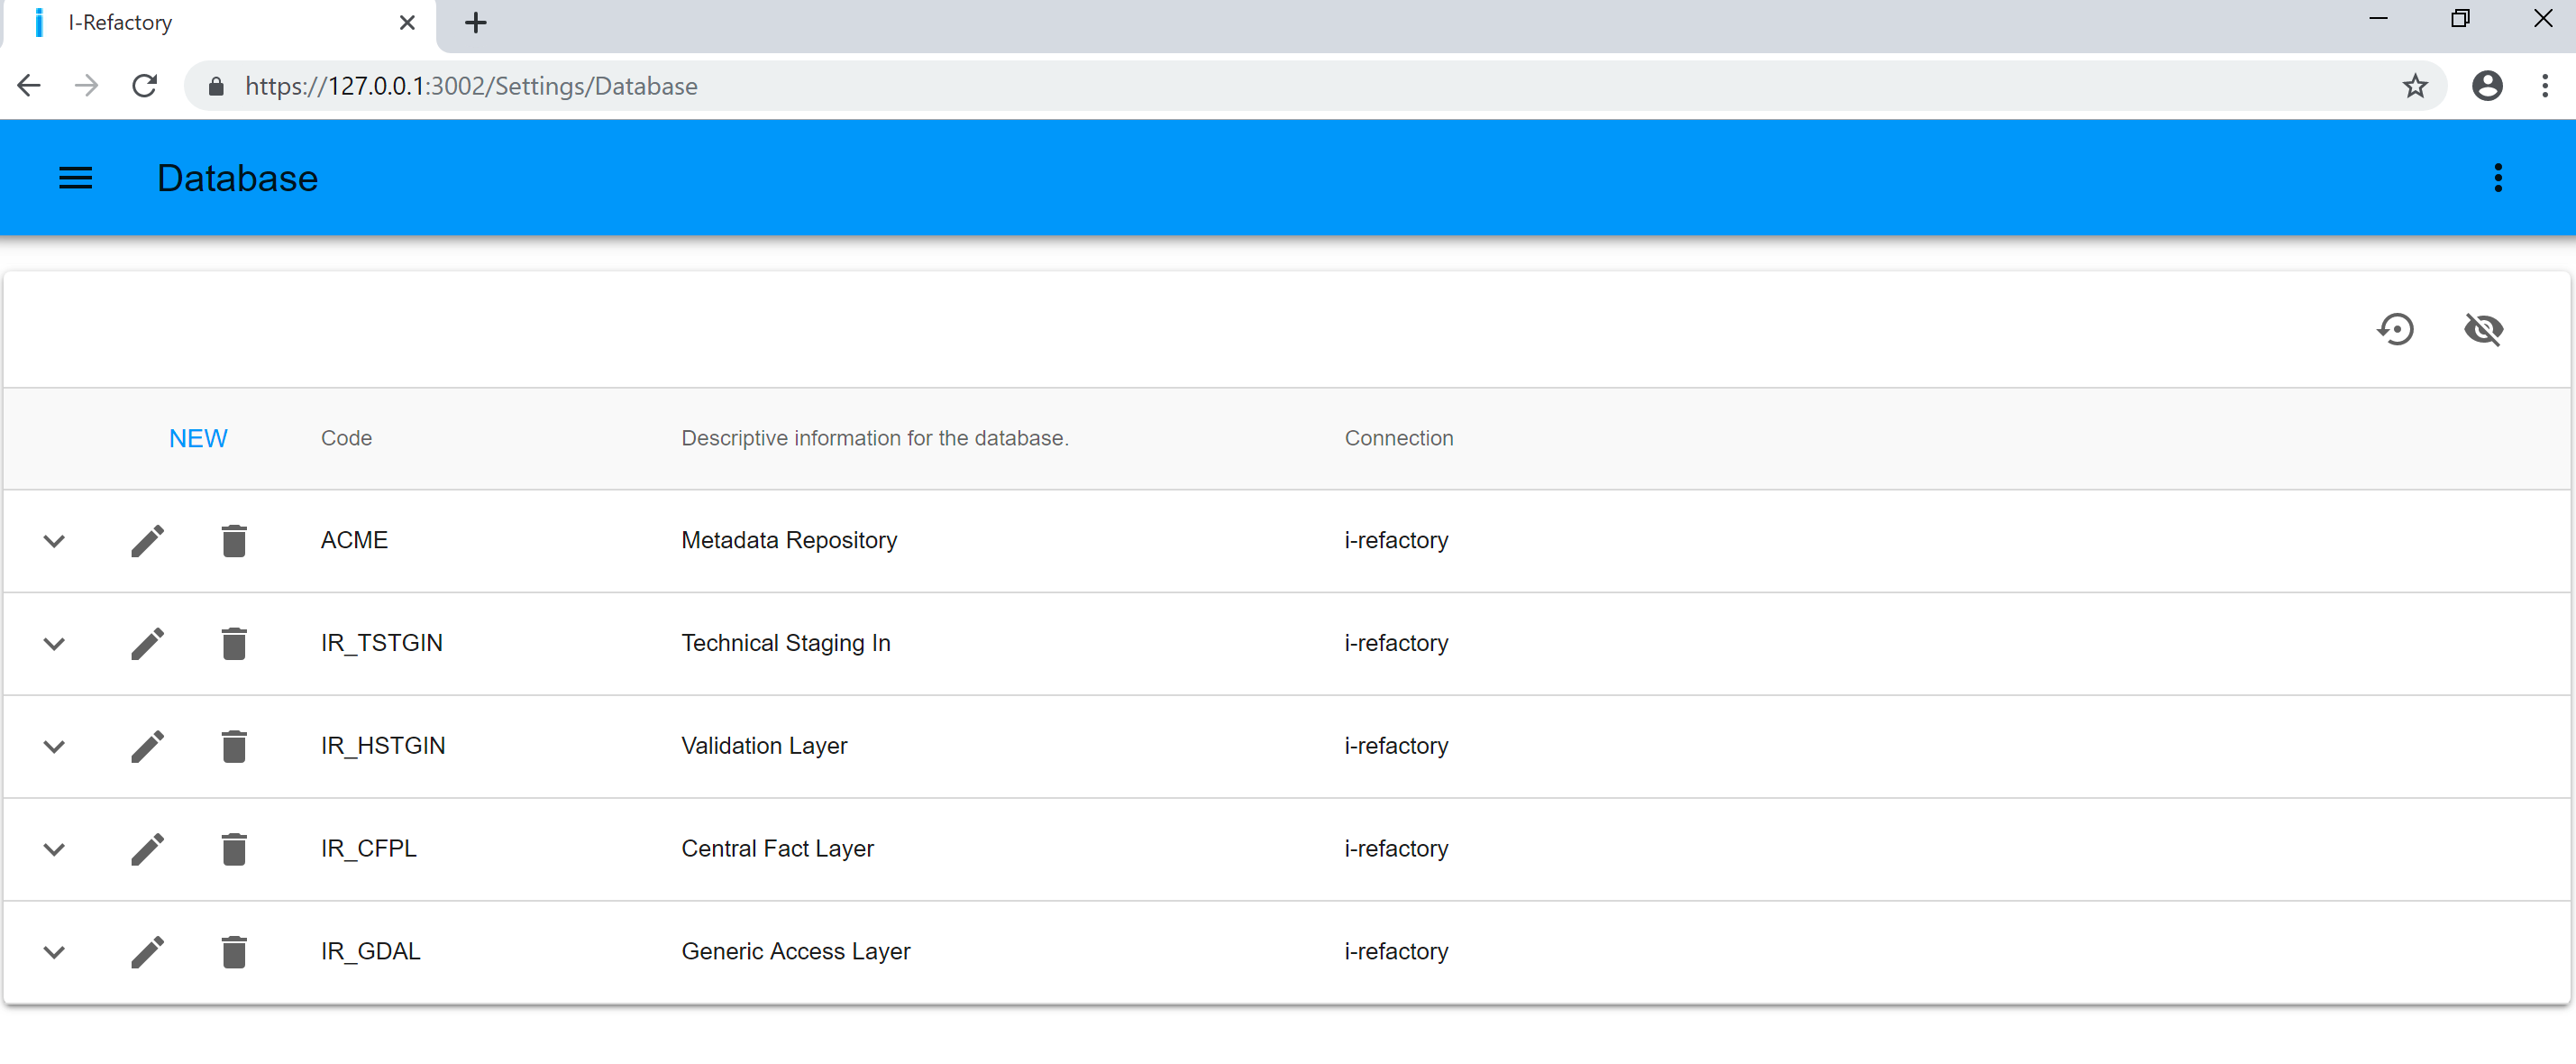View site security lock info
Viewport: 2576px width, 1064px height.
(x=216, y=86)
